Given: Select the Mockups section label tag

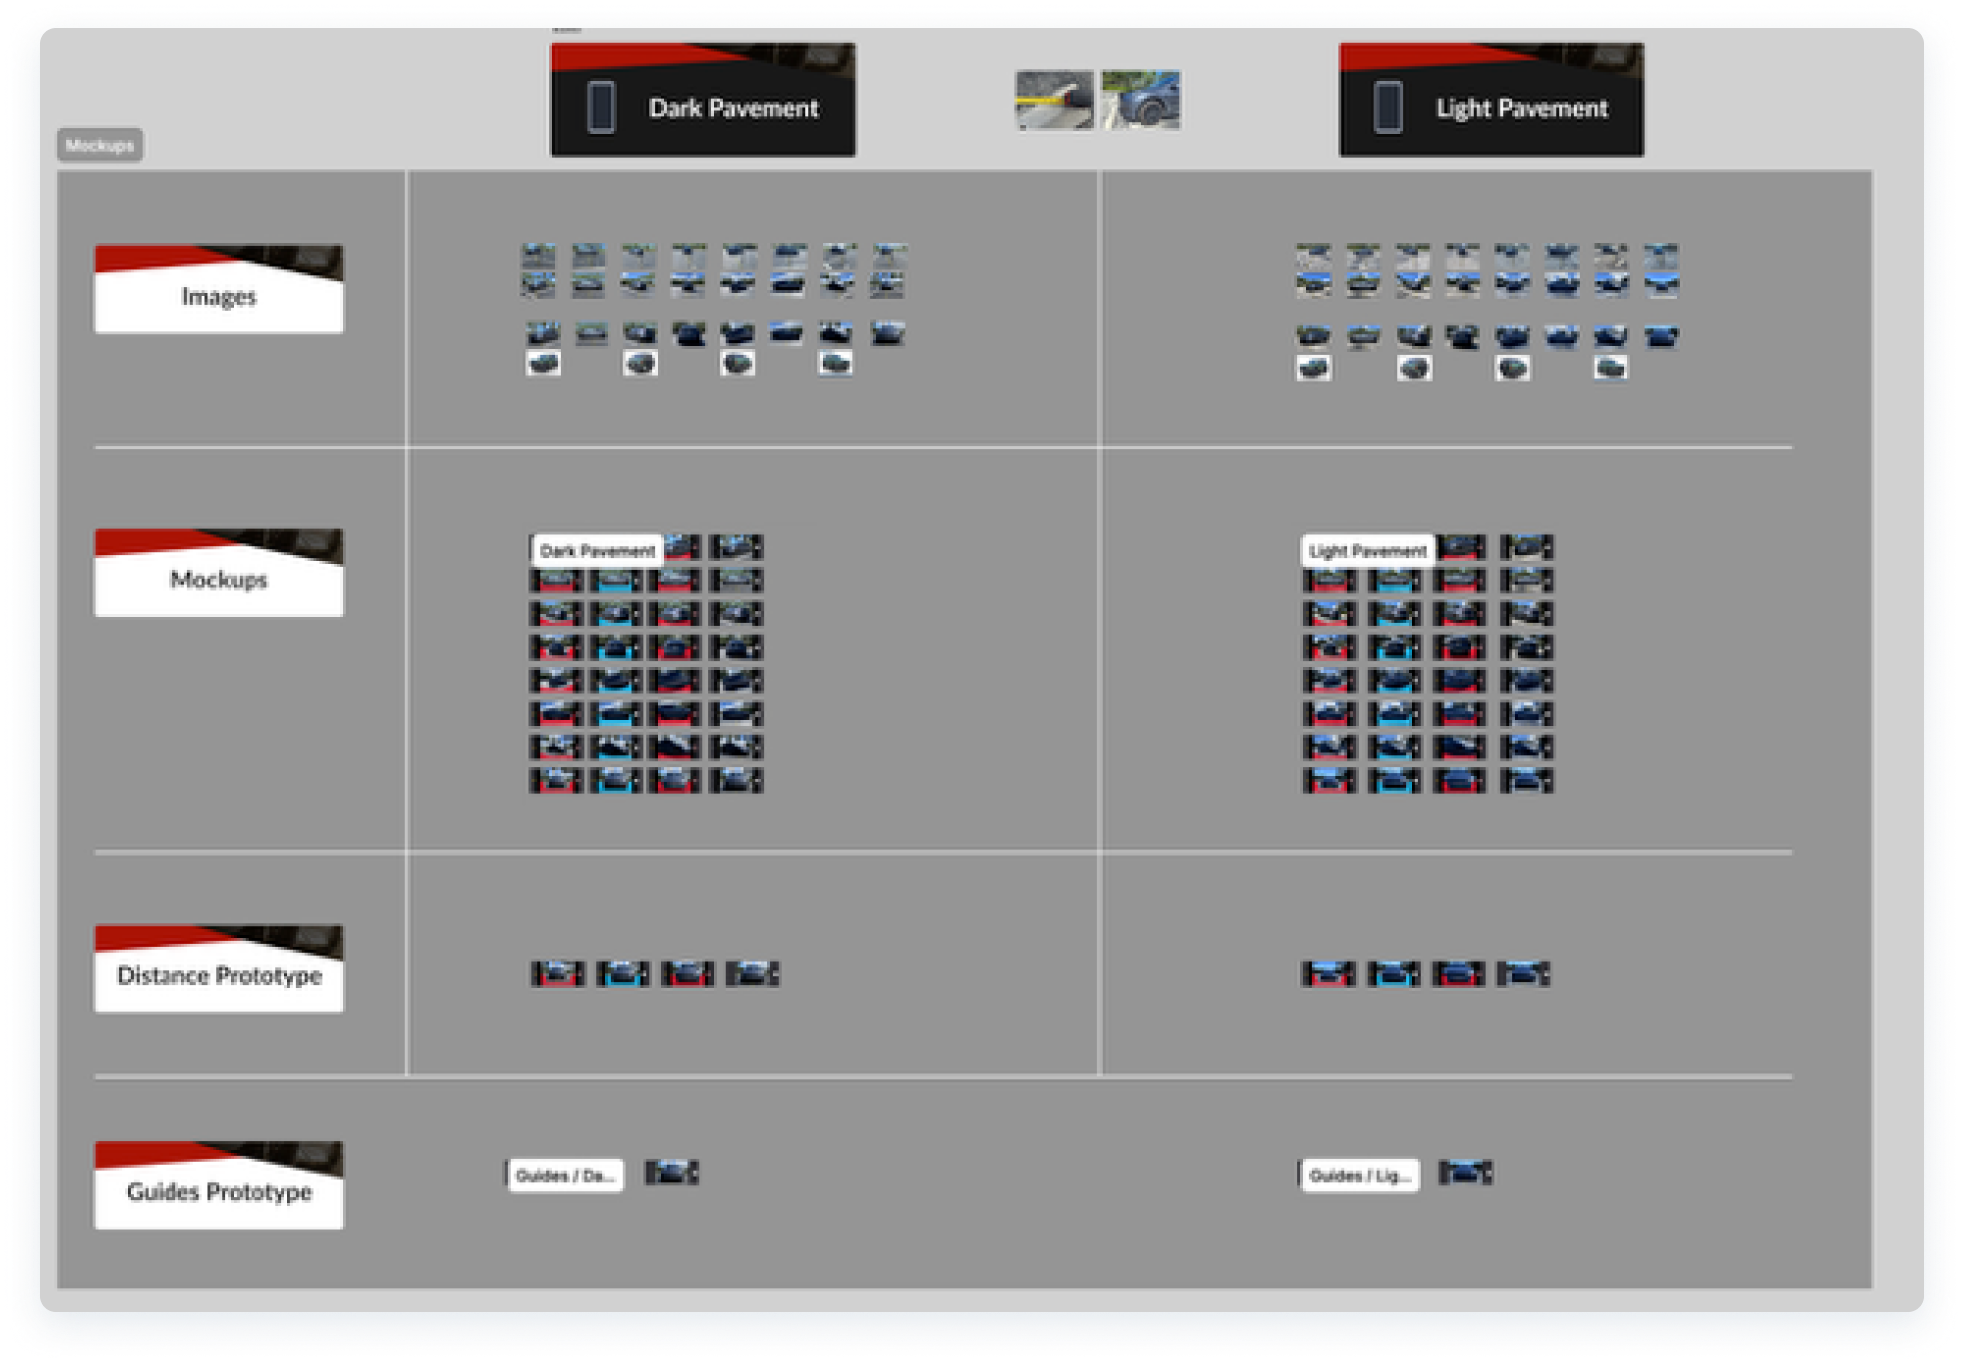Looking at the screenshot, I should point(99,145).
